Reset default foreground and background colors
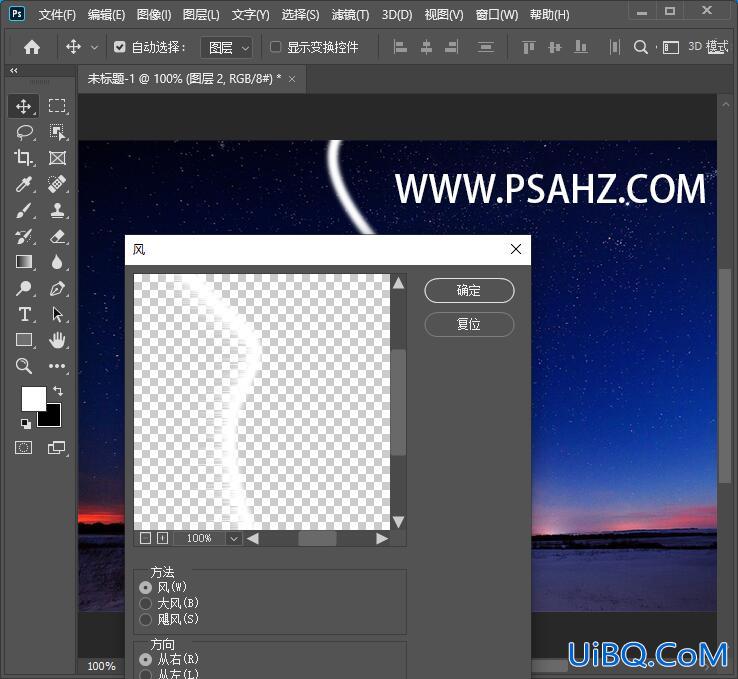Screen dimensions: 738x679 (26, 423)
